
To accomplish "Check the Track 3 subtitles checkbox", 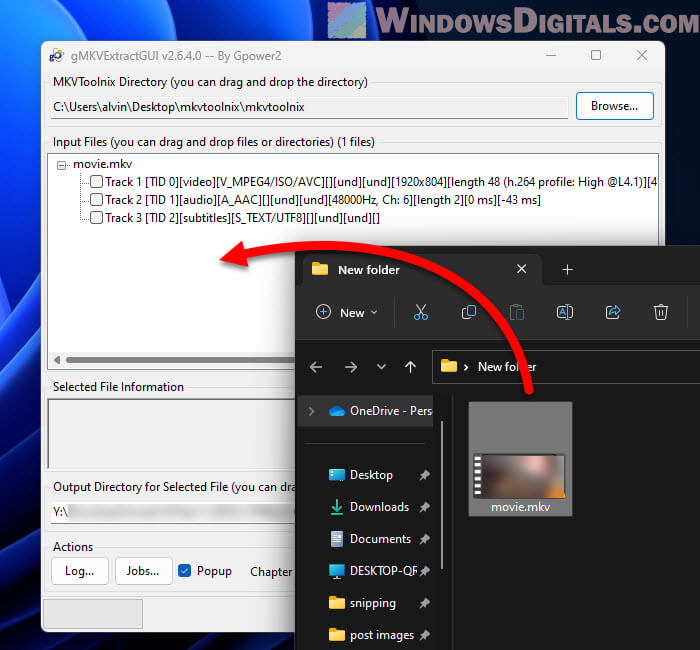I will pyautogui.click(x=96, y=217).
